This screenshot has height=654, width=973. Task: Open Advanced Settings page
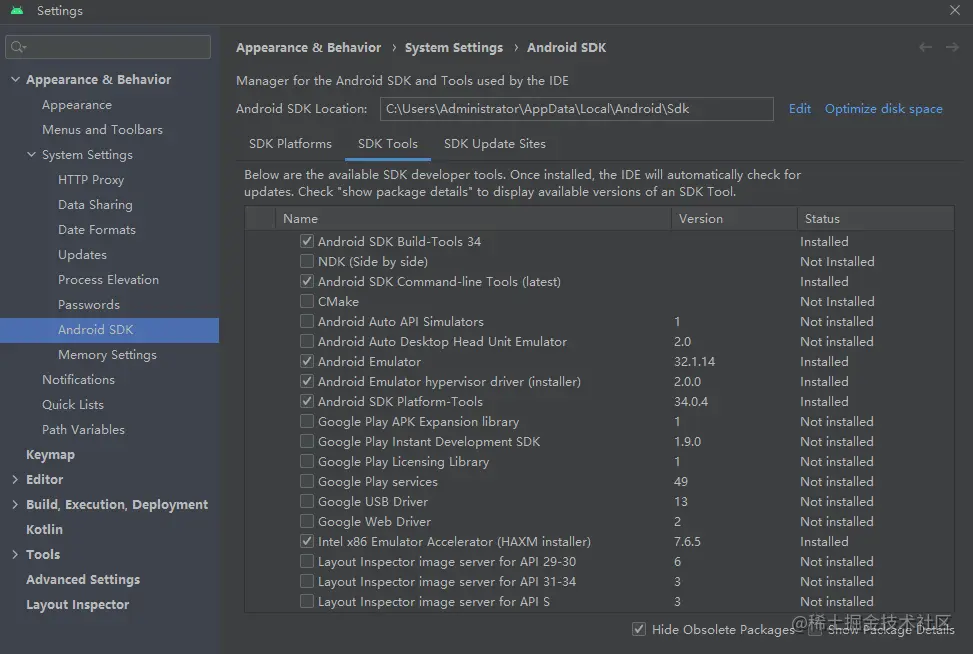tap(83, 580)
